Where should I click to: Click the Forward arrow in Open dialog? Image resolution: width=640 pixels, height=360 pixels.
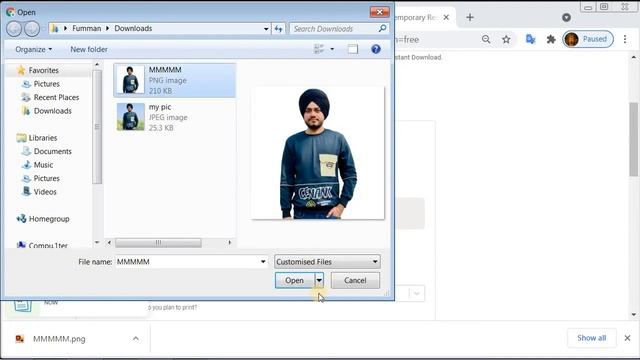(x=32, y=29)
